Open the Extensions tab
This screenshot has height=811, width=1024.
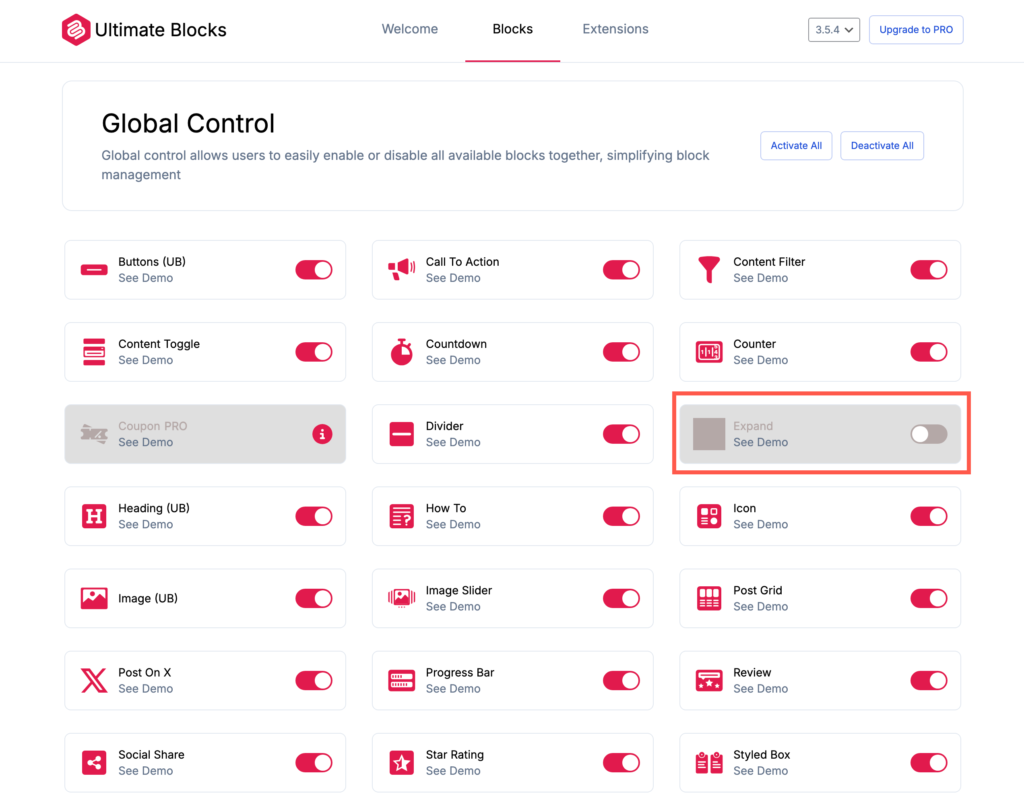[x=615, y=29]
